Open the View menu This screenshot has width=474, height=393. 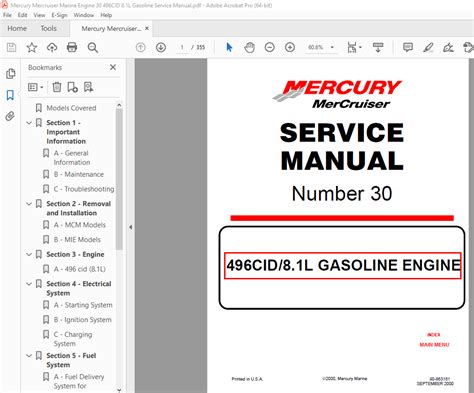click(x=39, y=15)
